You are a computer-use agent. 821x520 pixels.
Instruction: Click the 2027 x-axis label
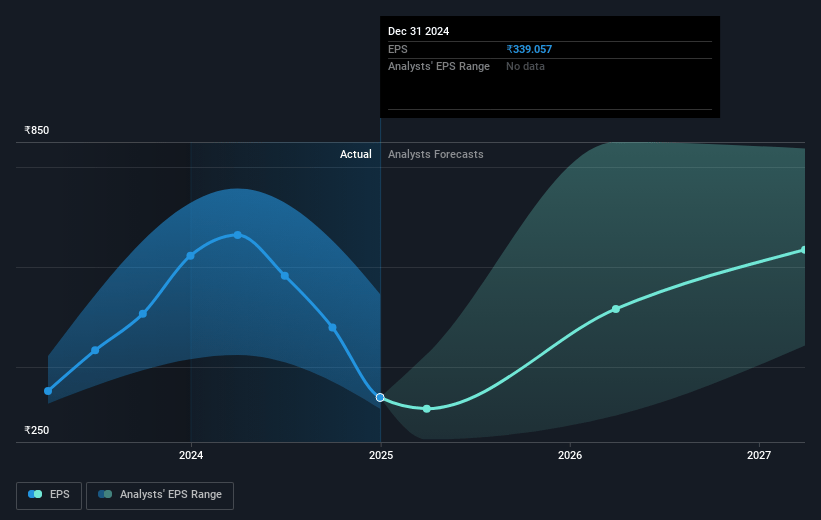pyautogui.click(x=759, y=455)
